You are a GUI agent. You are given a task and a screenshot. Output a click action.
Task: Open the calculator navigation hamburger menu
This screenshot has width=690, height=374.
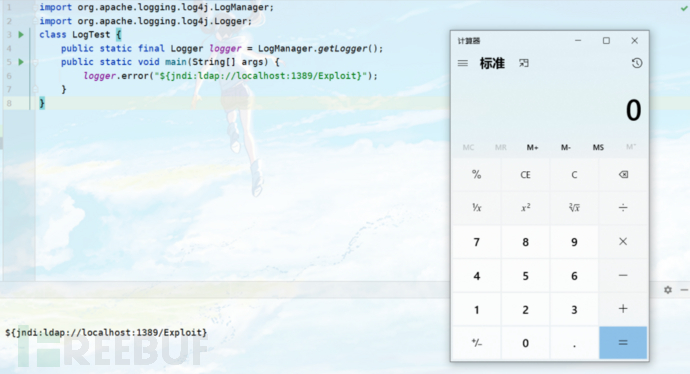click(462, 63)
